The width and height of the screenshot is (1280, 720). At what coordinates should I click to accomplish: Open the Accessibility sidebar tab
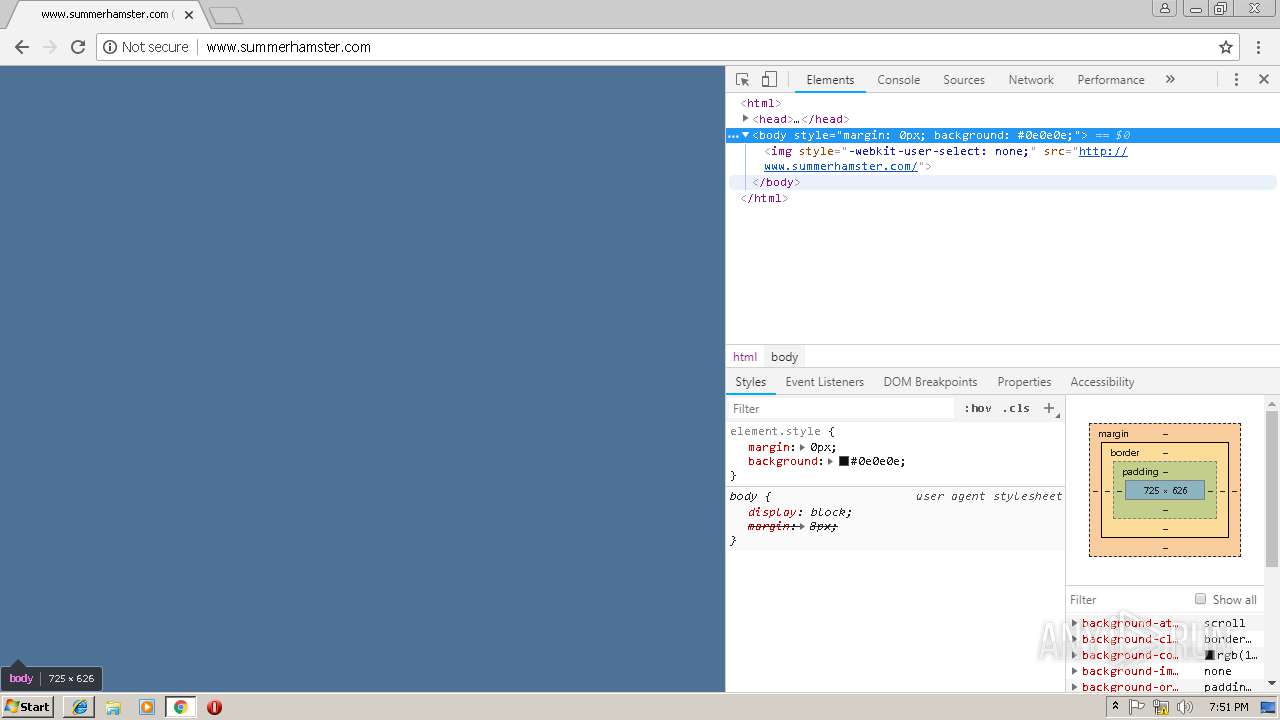(x=1102, y=382)
